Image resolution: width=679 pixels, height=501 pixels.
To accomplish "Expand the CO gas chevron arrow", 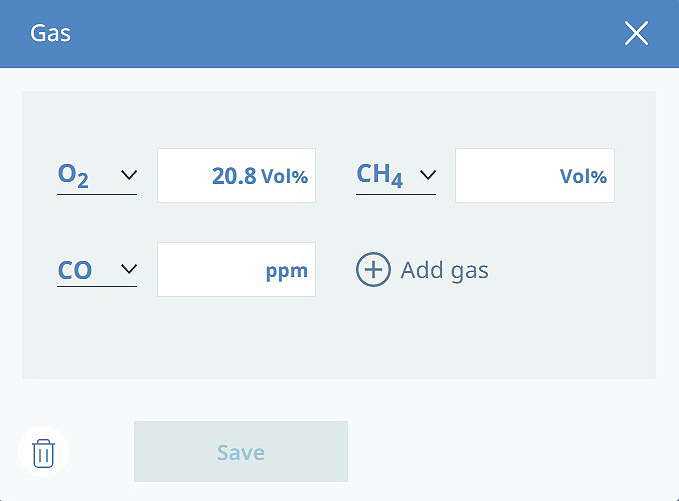I will pos(129,269).
